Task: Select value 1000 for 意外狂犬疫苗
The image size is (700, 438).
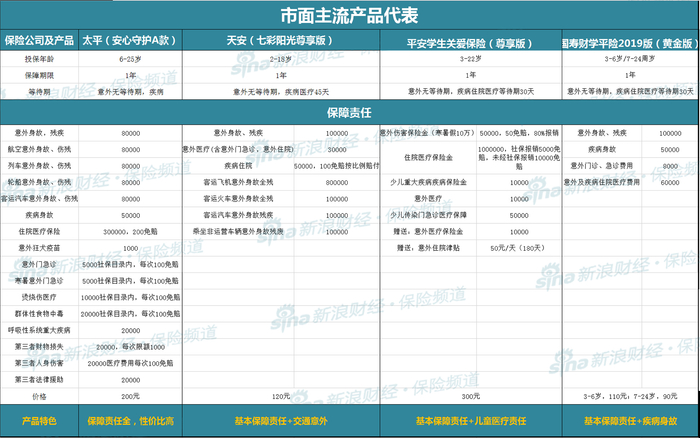Action: point(130,248)
